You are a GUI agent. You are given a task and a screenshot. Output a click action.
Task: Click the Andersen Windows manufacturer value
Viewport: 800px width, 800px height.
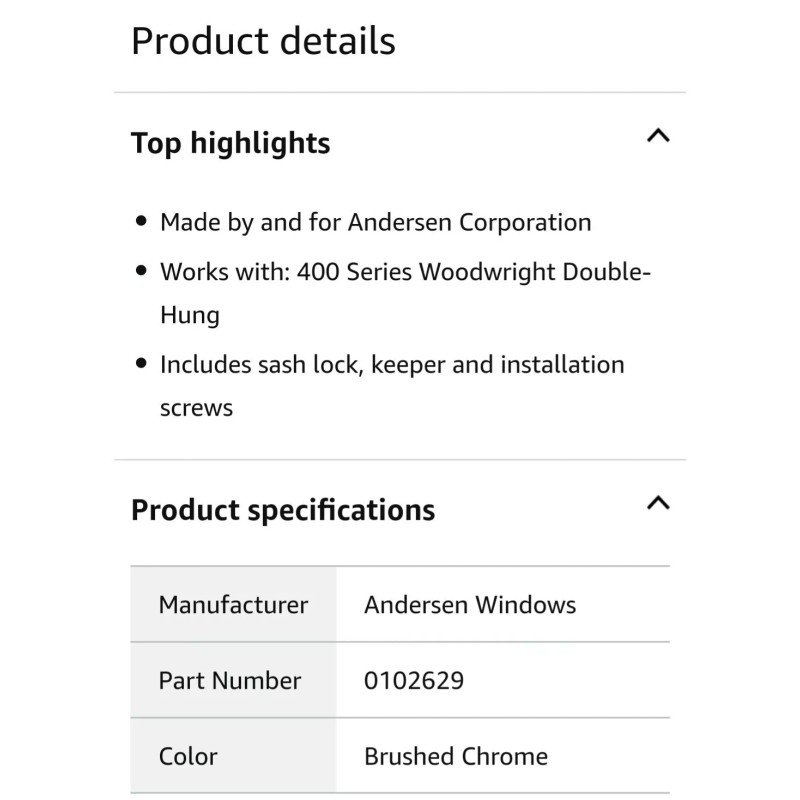pyautogui.click(x=470, y=605)
